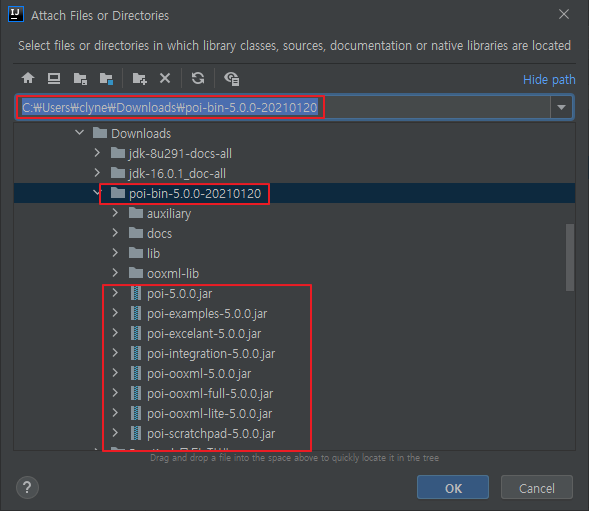Select the jdk-8u291-docs-all folder icon

118,153
